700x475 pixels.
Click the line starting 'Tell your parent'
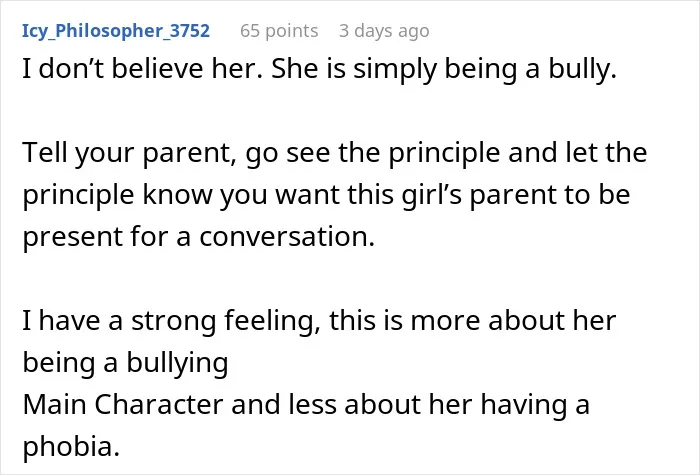coord(334,153)
